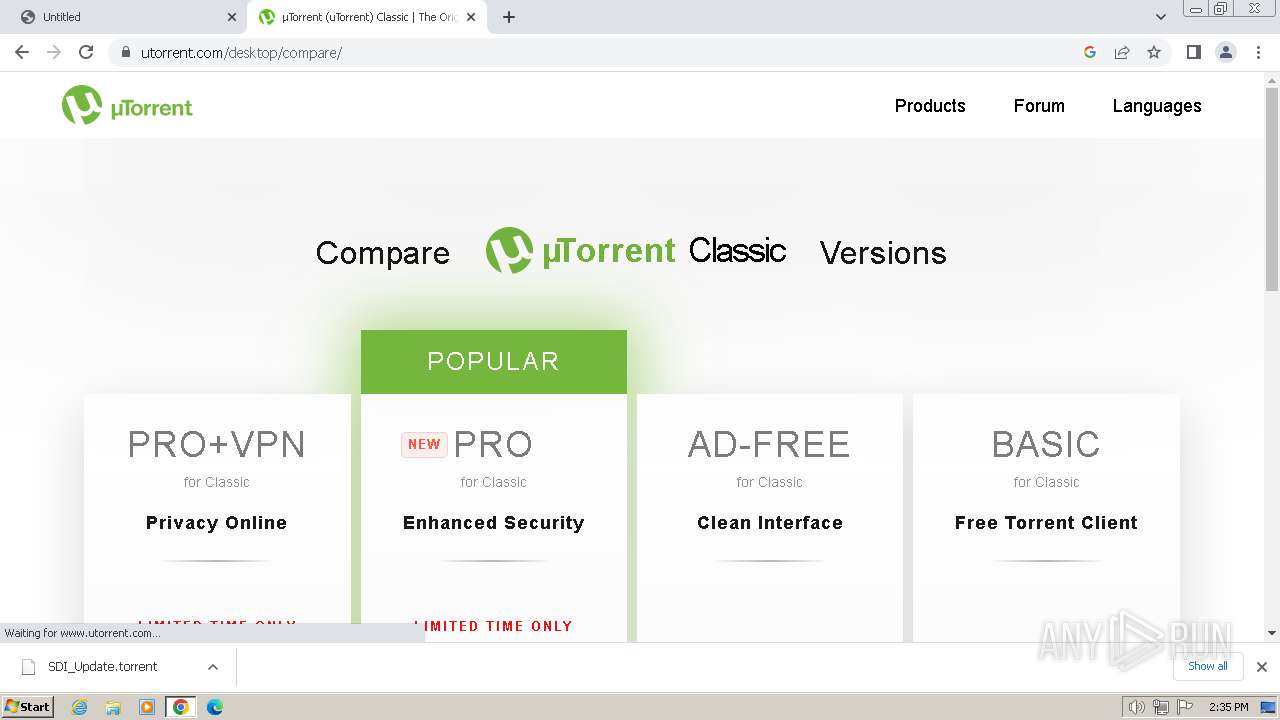Click the Enhanced Security text
The height and width of the screenshot is (720, 1280).
[x=494, y=523]
